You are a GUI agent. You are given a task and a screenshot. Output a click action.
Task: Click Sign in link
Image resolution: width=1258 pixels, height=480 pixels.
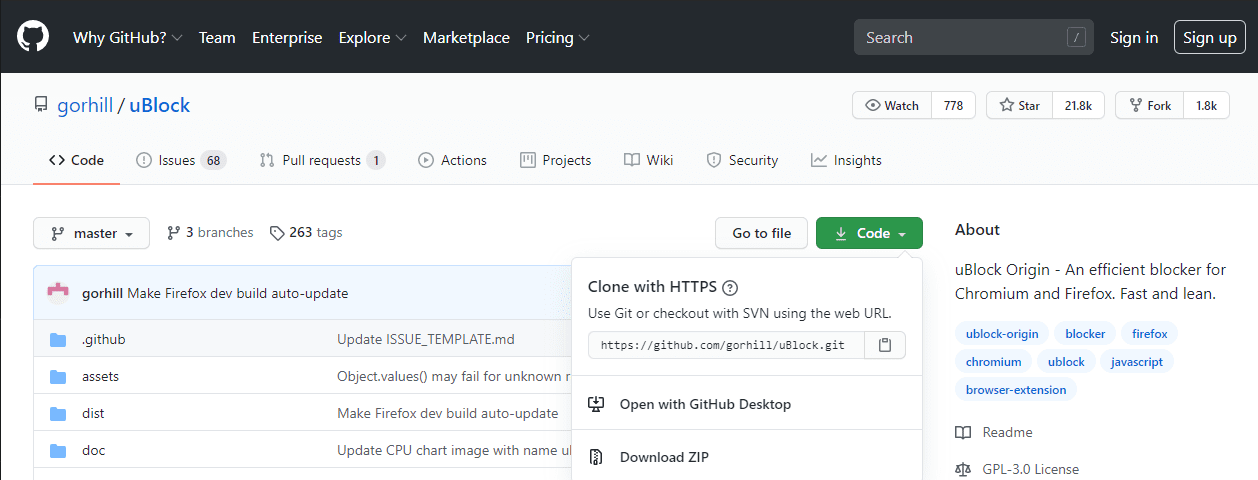[1134, 38]
